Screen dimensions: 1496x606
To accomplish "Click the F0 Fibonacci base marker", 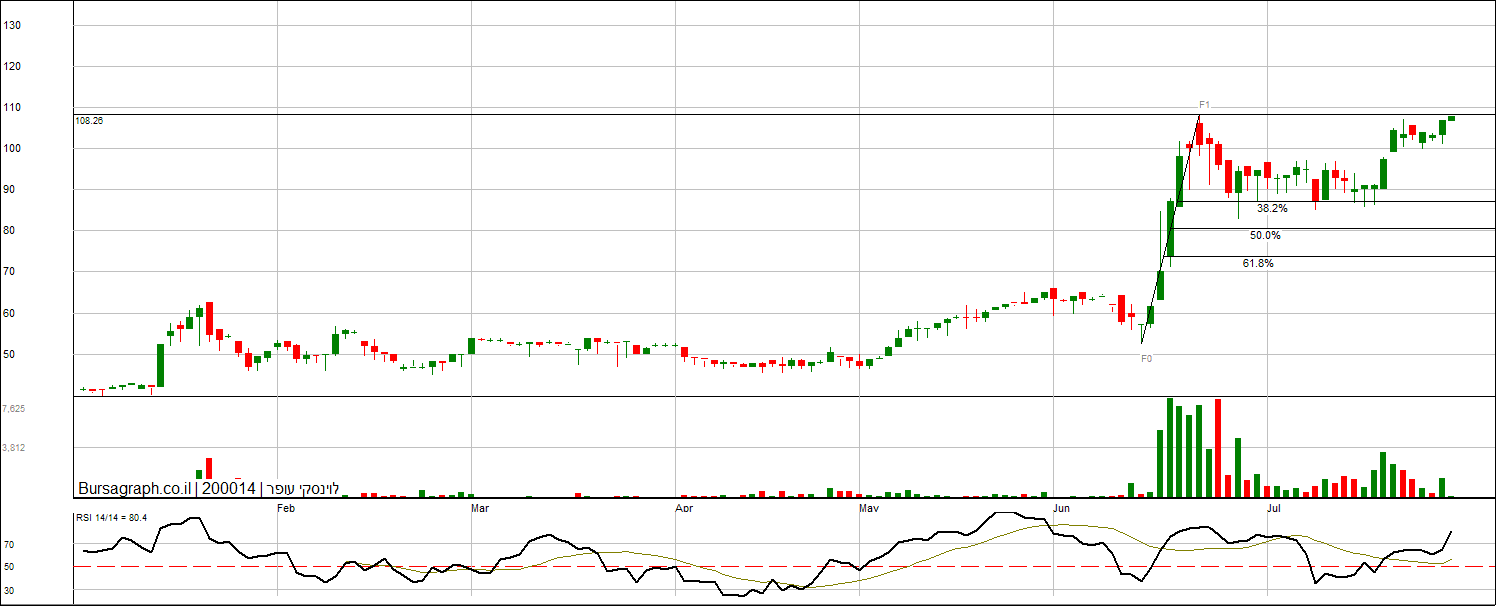I will tap(1146, 358).
